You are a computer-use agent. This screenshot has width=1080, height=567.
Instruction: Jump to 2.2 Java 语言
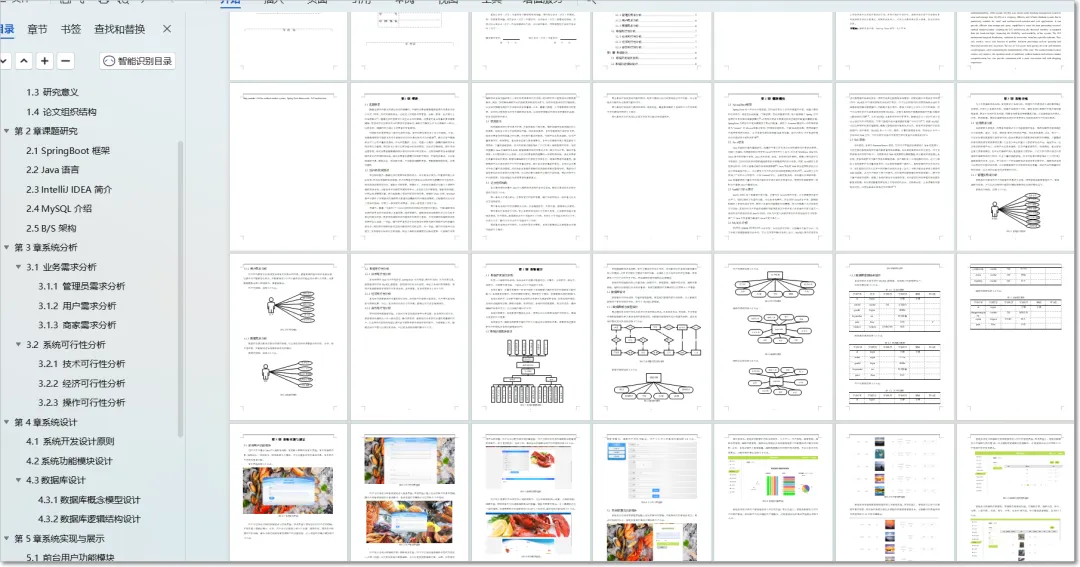point(52,169)
